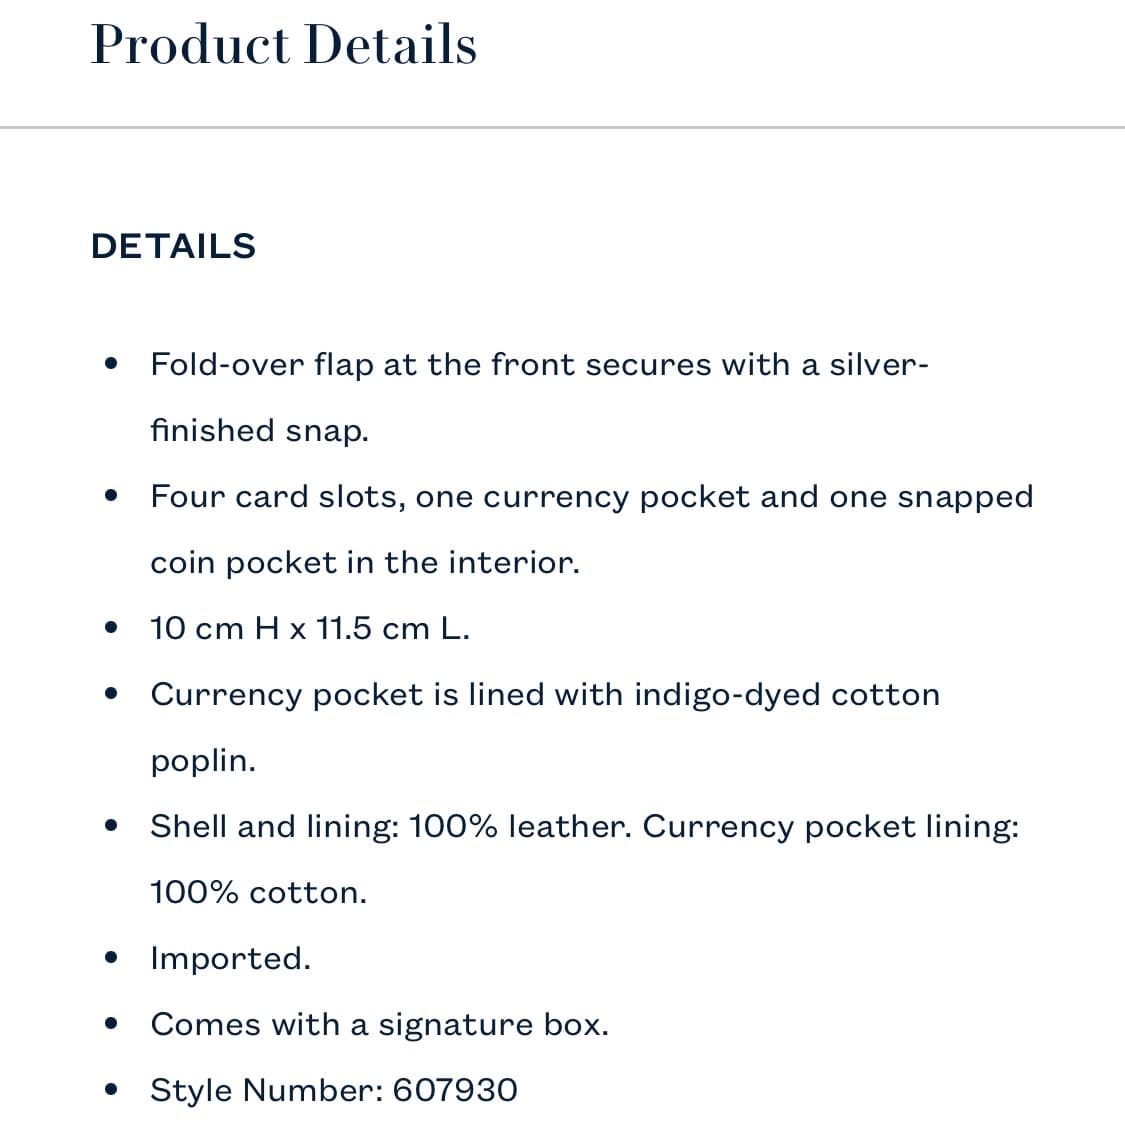Viewport: 1125px width, 1141px height.
Task: Click the bullet before the dimensions line
Action: (x=112, y=628)
